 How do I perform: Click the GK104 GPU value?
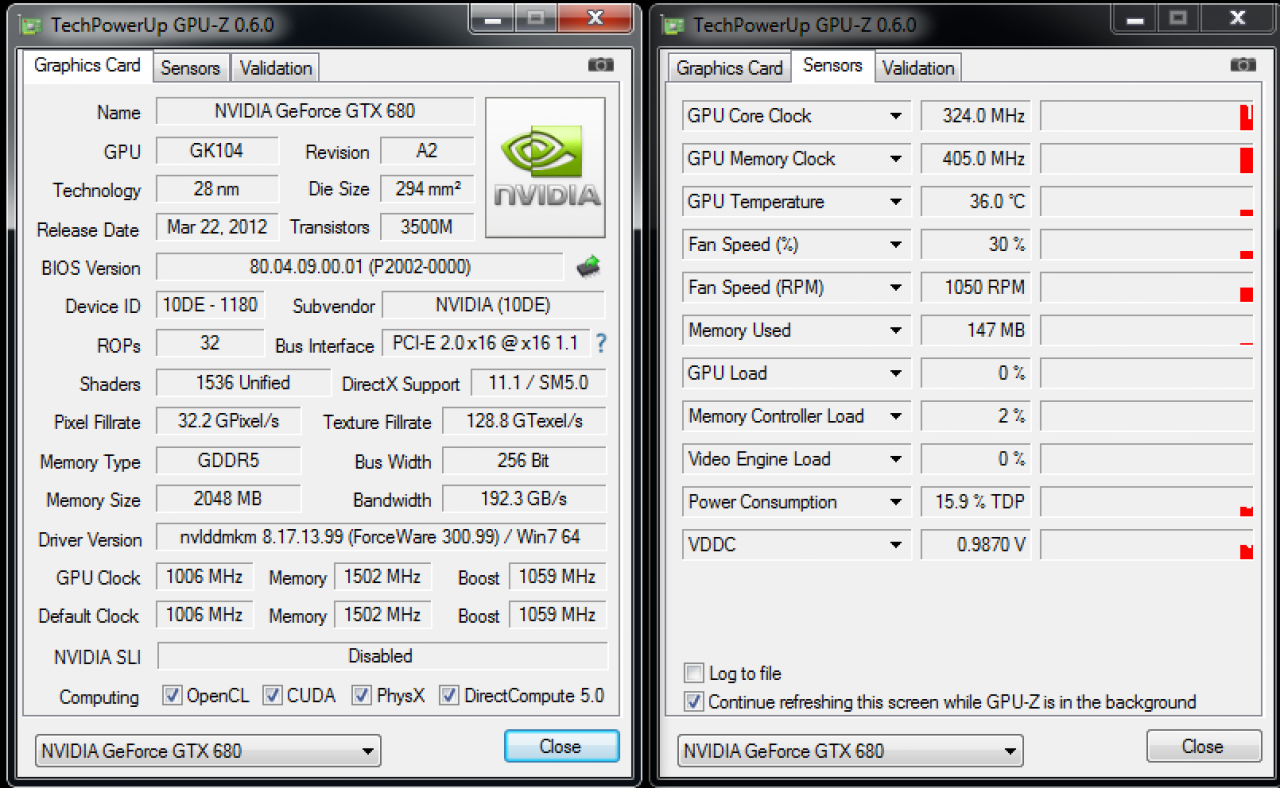coord(217,151)
